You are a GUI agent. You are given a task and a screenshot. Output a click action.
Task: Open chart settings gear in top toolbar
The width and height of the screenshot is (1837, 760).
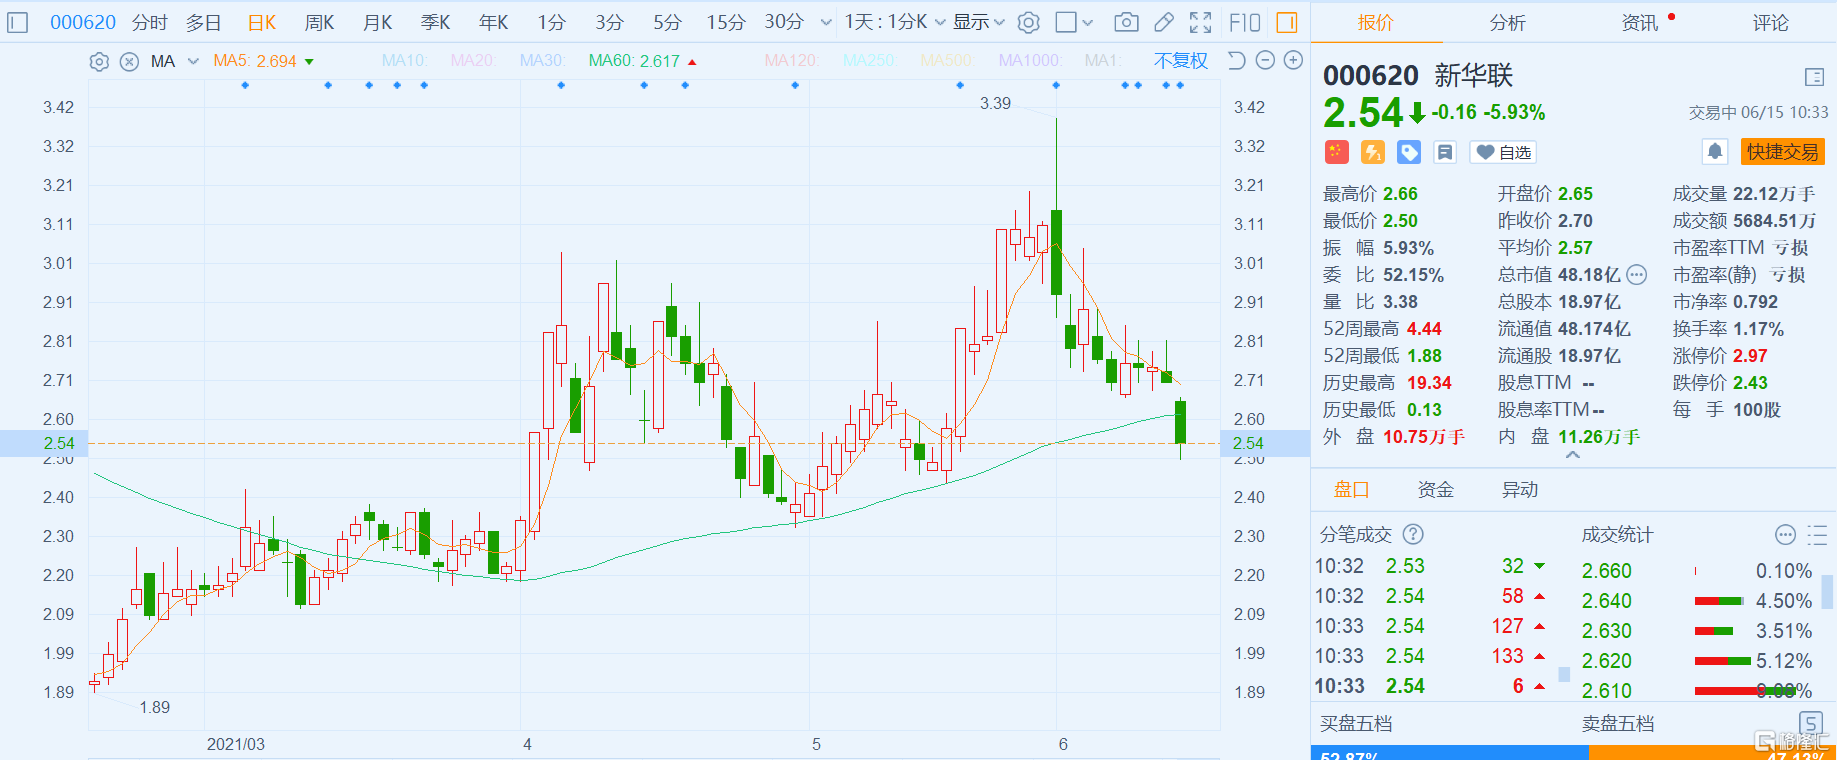coord(1029,22)
